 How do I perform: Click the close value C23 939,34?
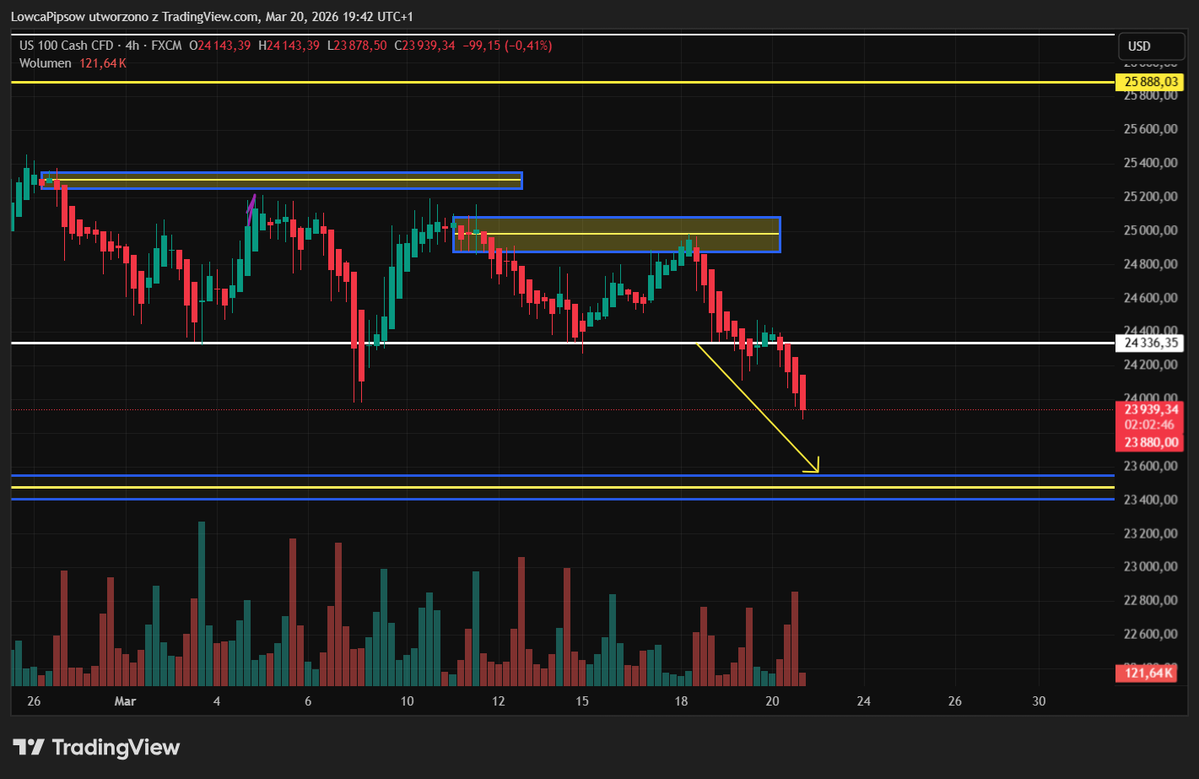coord(424,46)
